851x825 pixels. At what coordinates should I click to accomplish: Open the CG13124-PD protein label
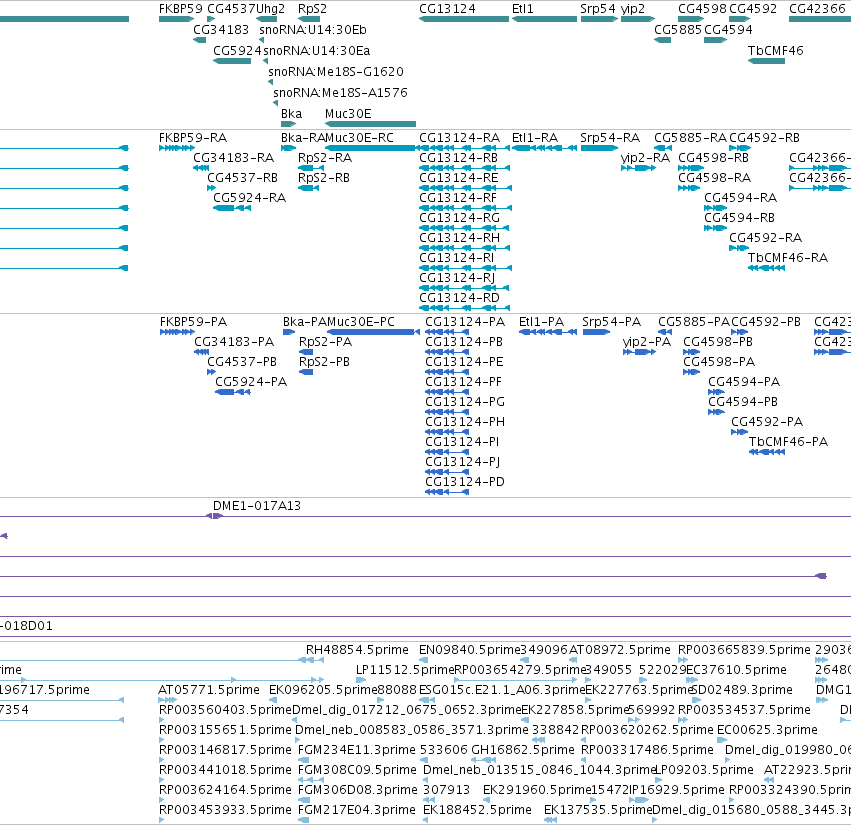[465, 483]
